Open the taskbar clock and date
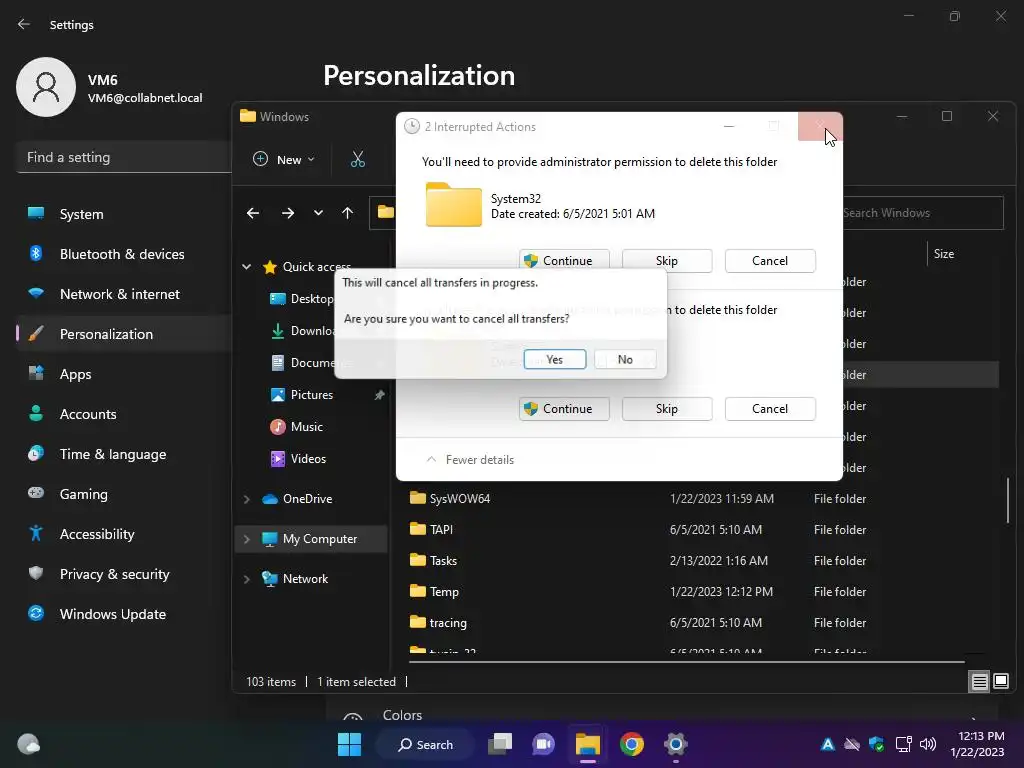1024x768 pixels. tap(977, 744)
